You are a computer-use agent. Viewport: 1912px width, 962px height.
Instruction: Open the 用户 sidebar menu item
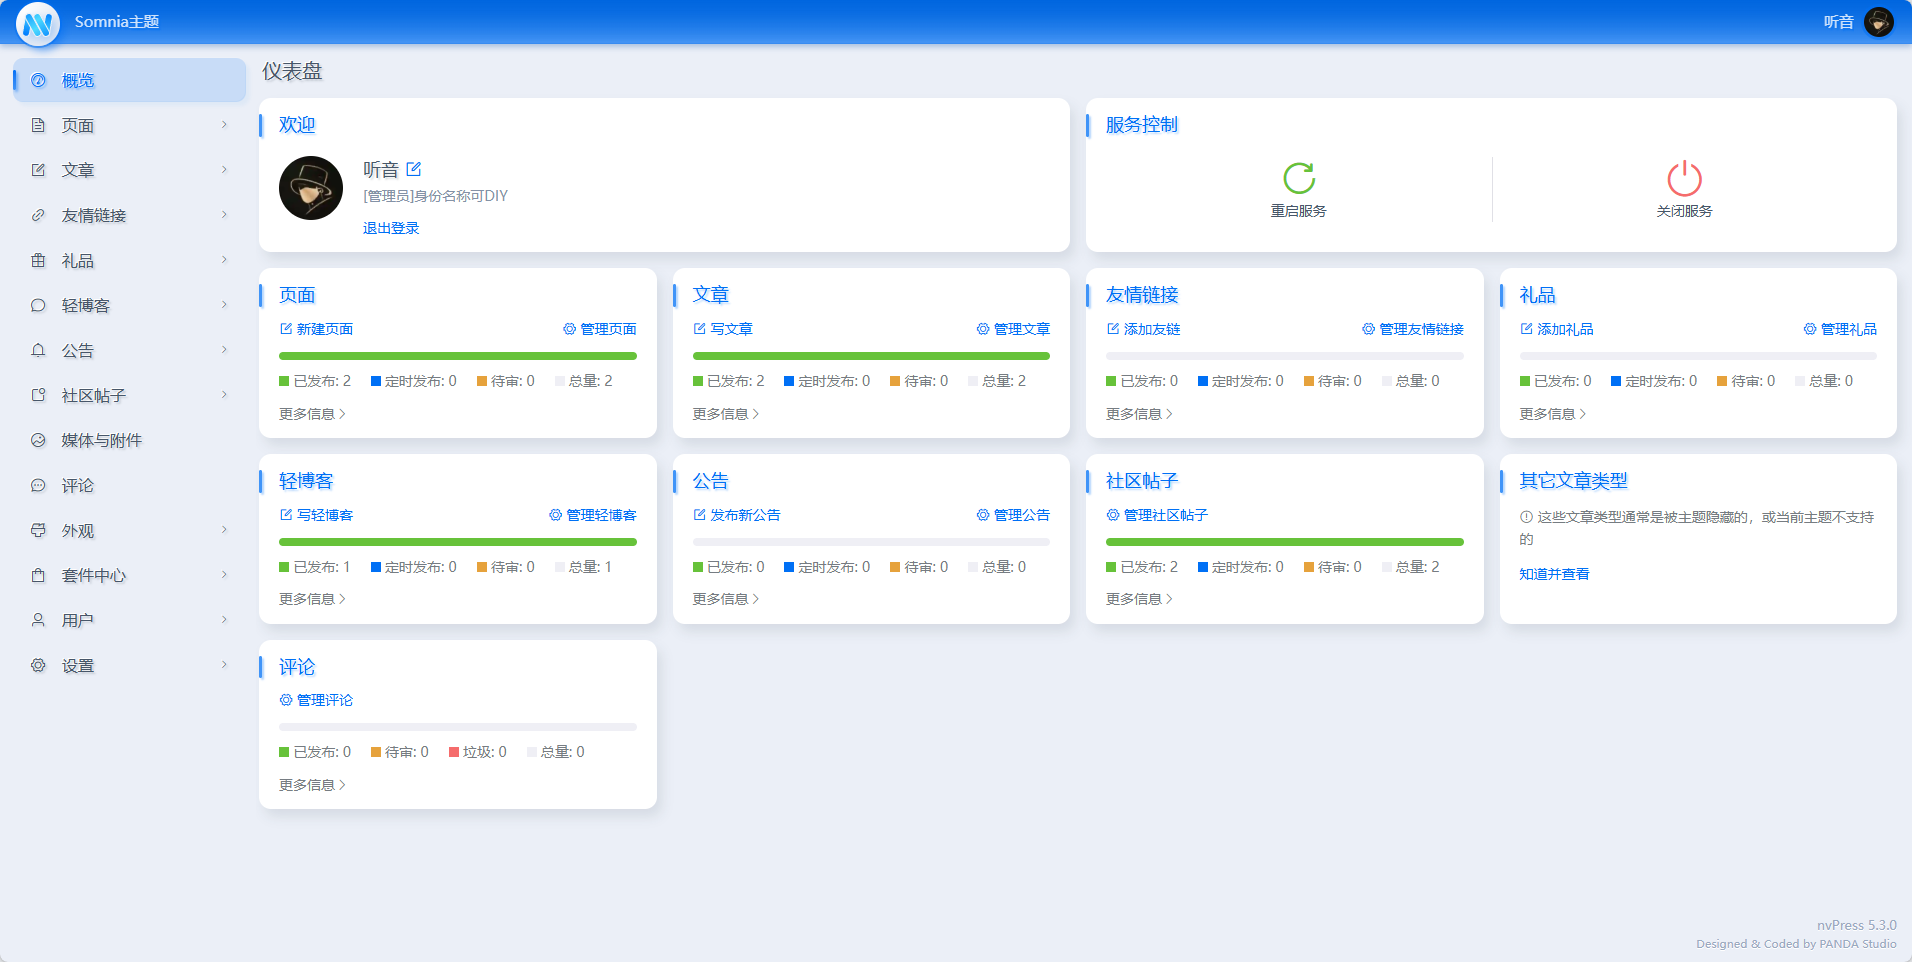pyautogui.click(x=78, y=620)
